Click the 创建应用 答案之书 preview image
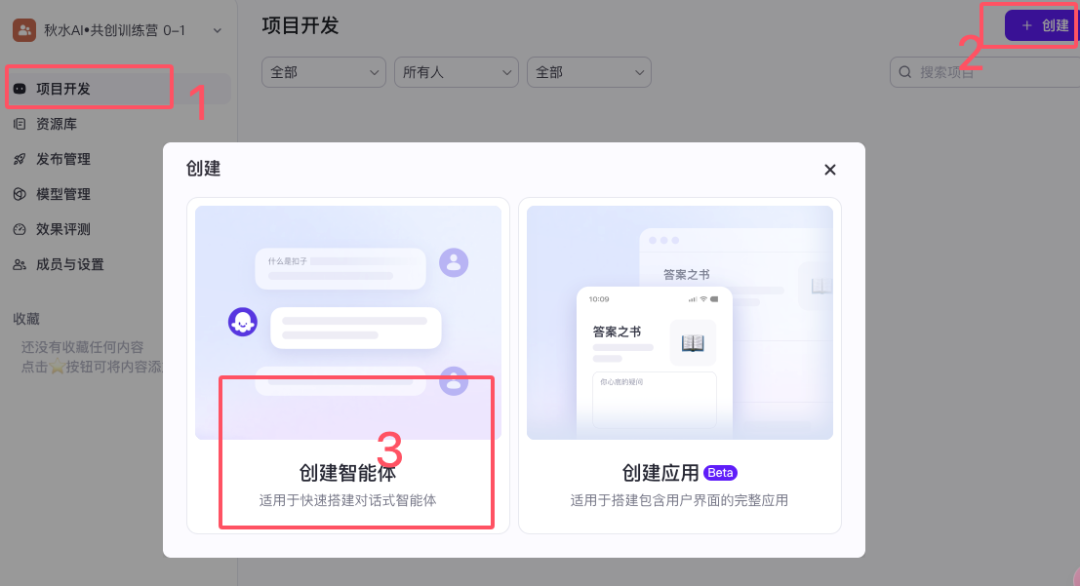The width and height of the screenshot is (1080, 586). click(680, 322)
